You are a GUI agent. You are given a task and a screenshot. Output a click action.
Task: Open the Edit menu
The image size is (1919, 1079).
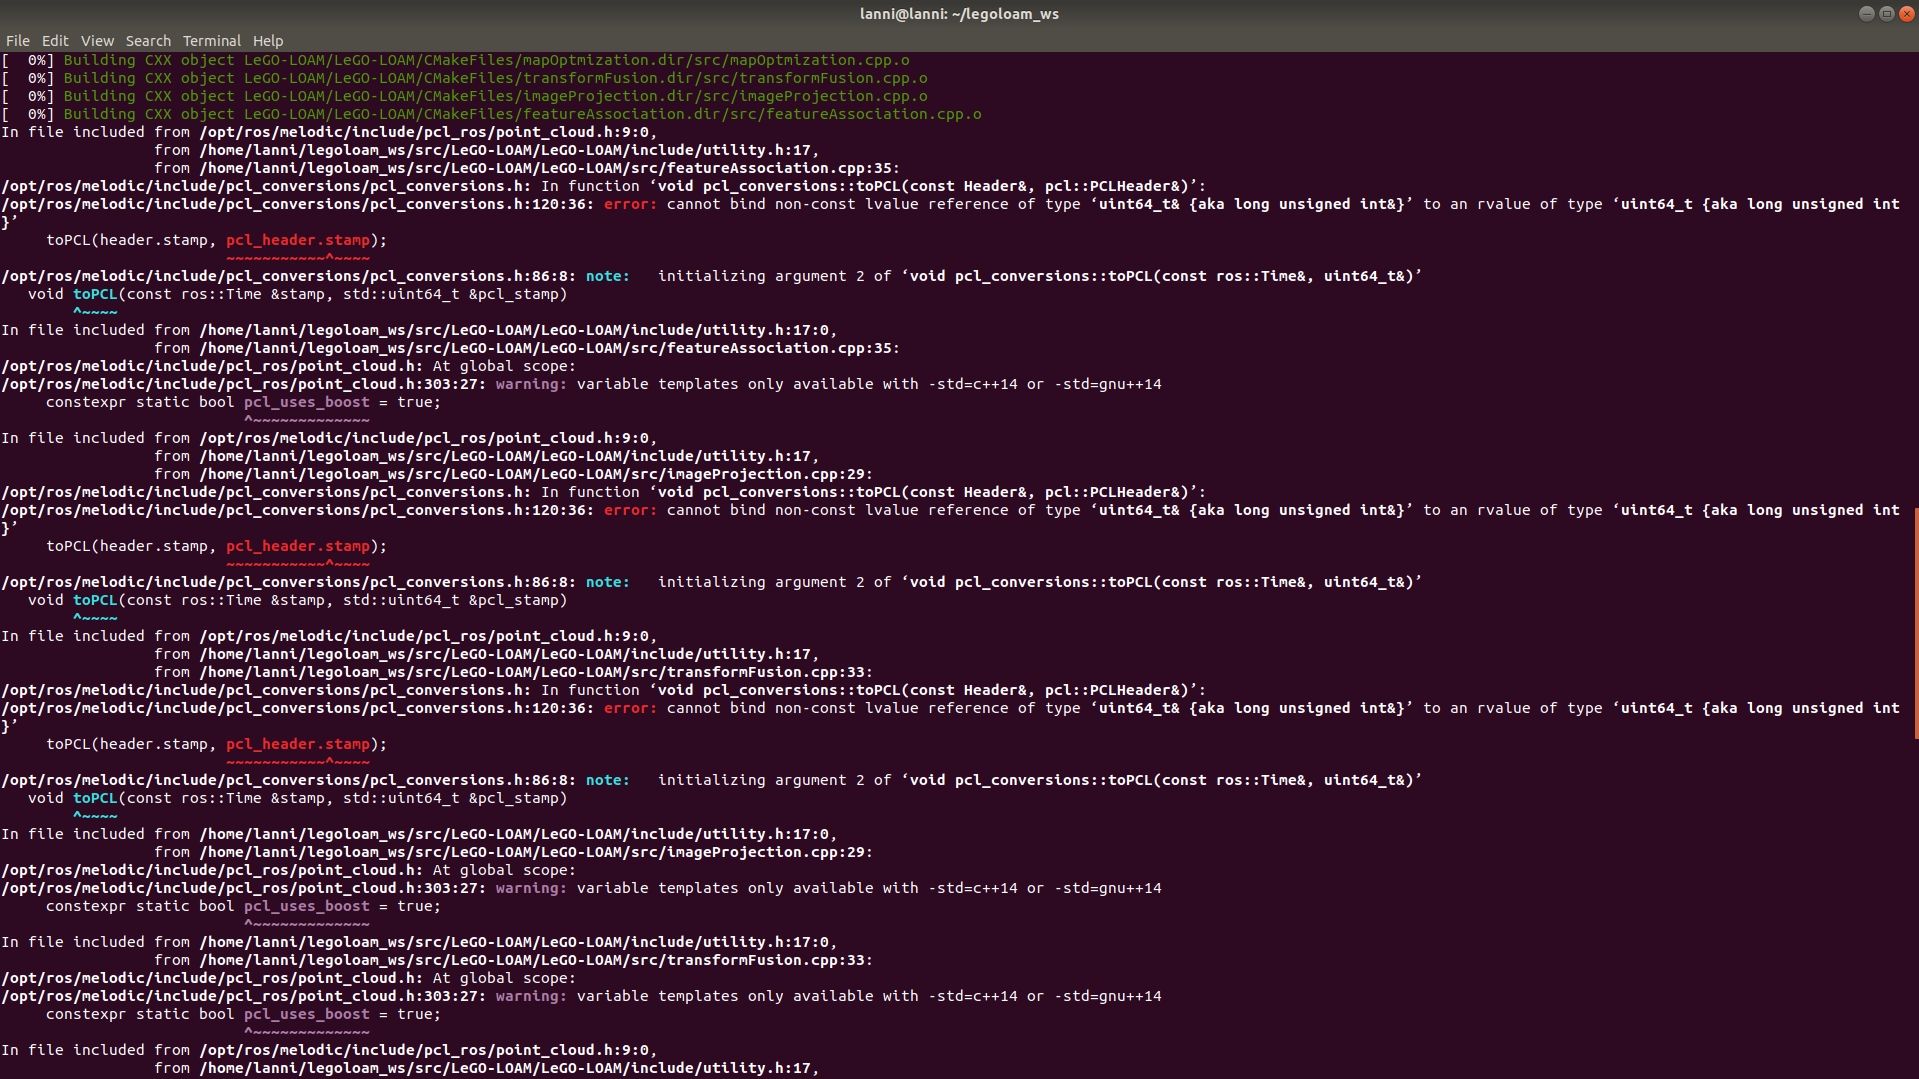(54, 41)
